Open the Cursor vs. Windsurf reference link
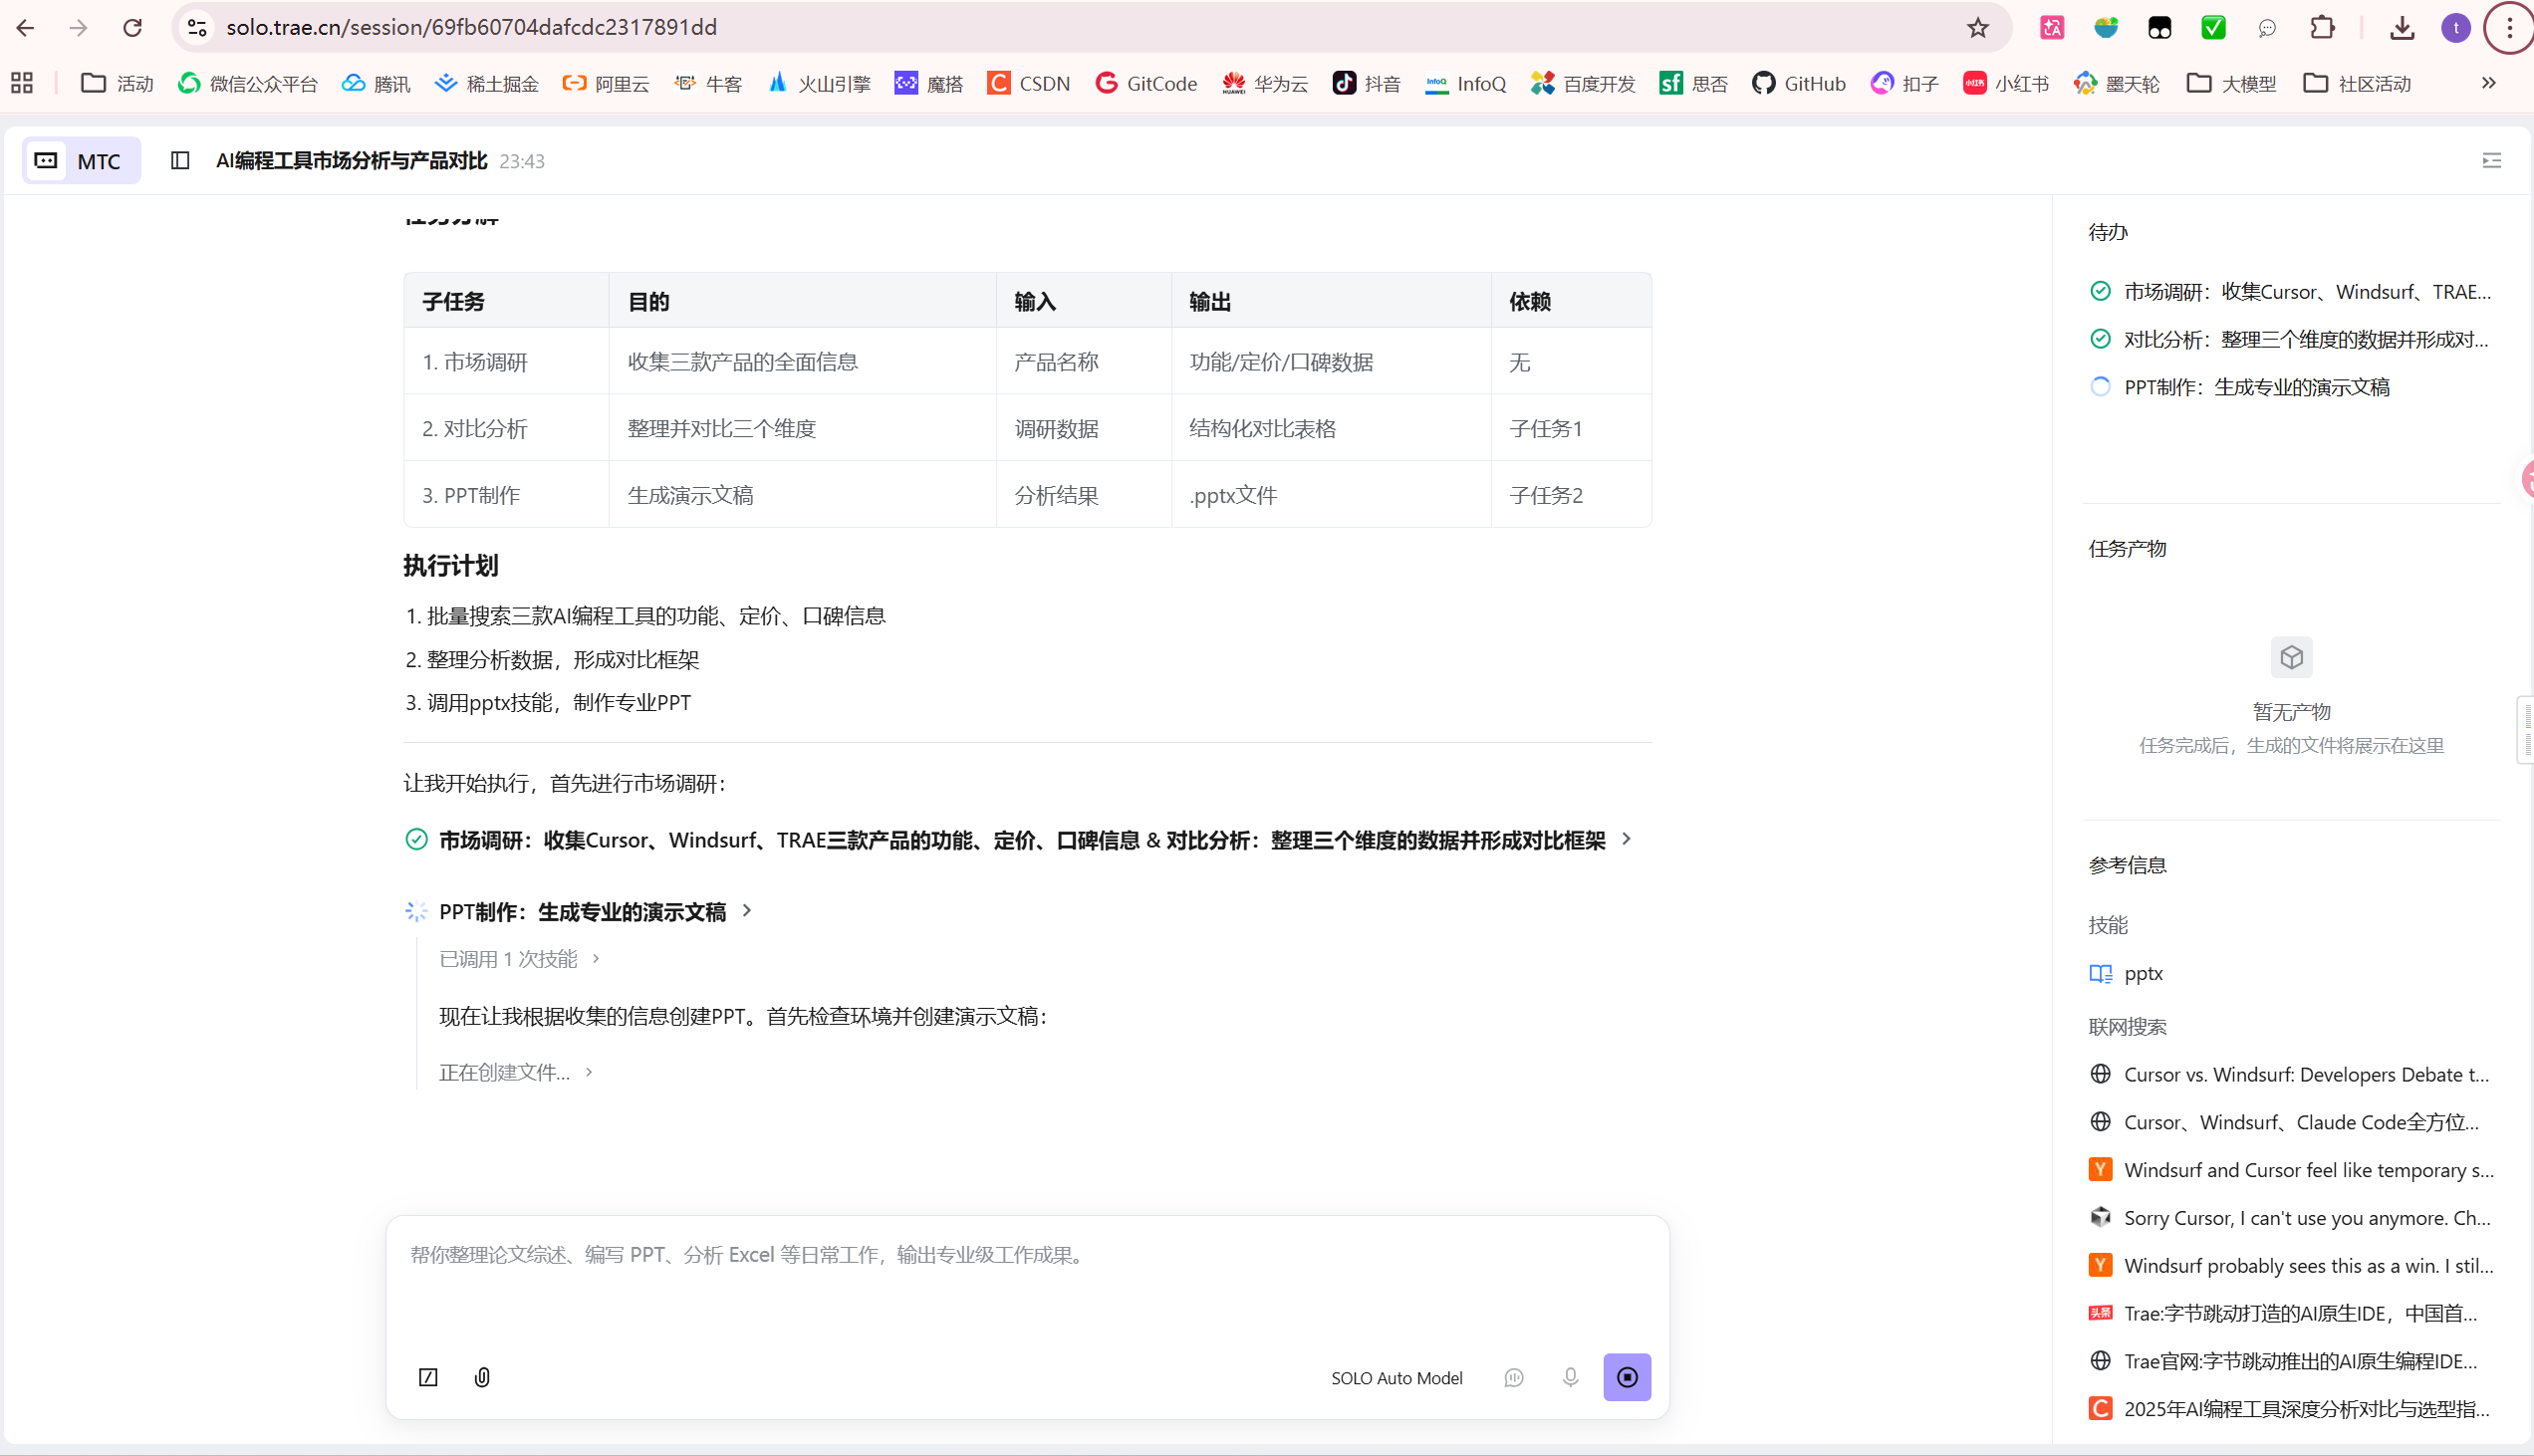 tap(2290, 1074)
